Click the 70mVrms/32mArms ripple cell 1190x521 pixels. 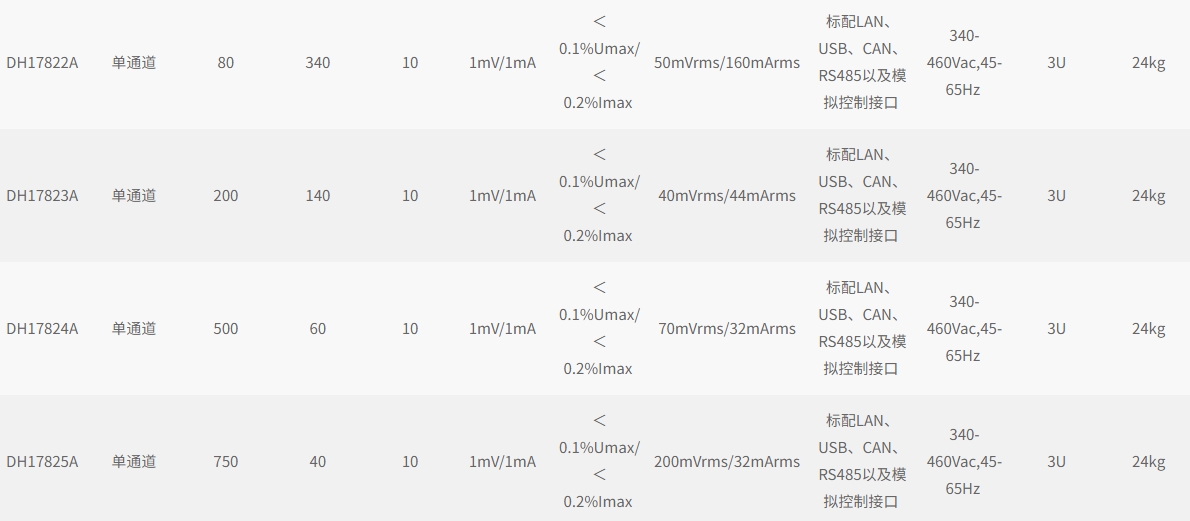coord(727,328)
